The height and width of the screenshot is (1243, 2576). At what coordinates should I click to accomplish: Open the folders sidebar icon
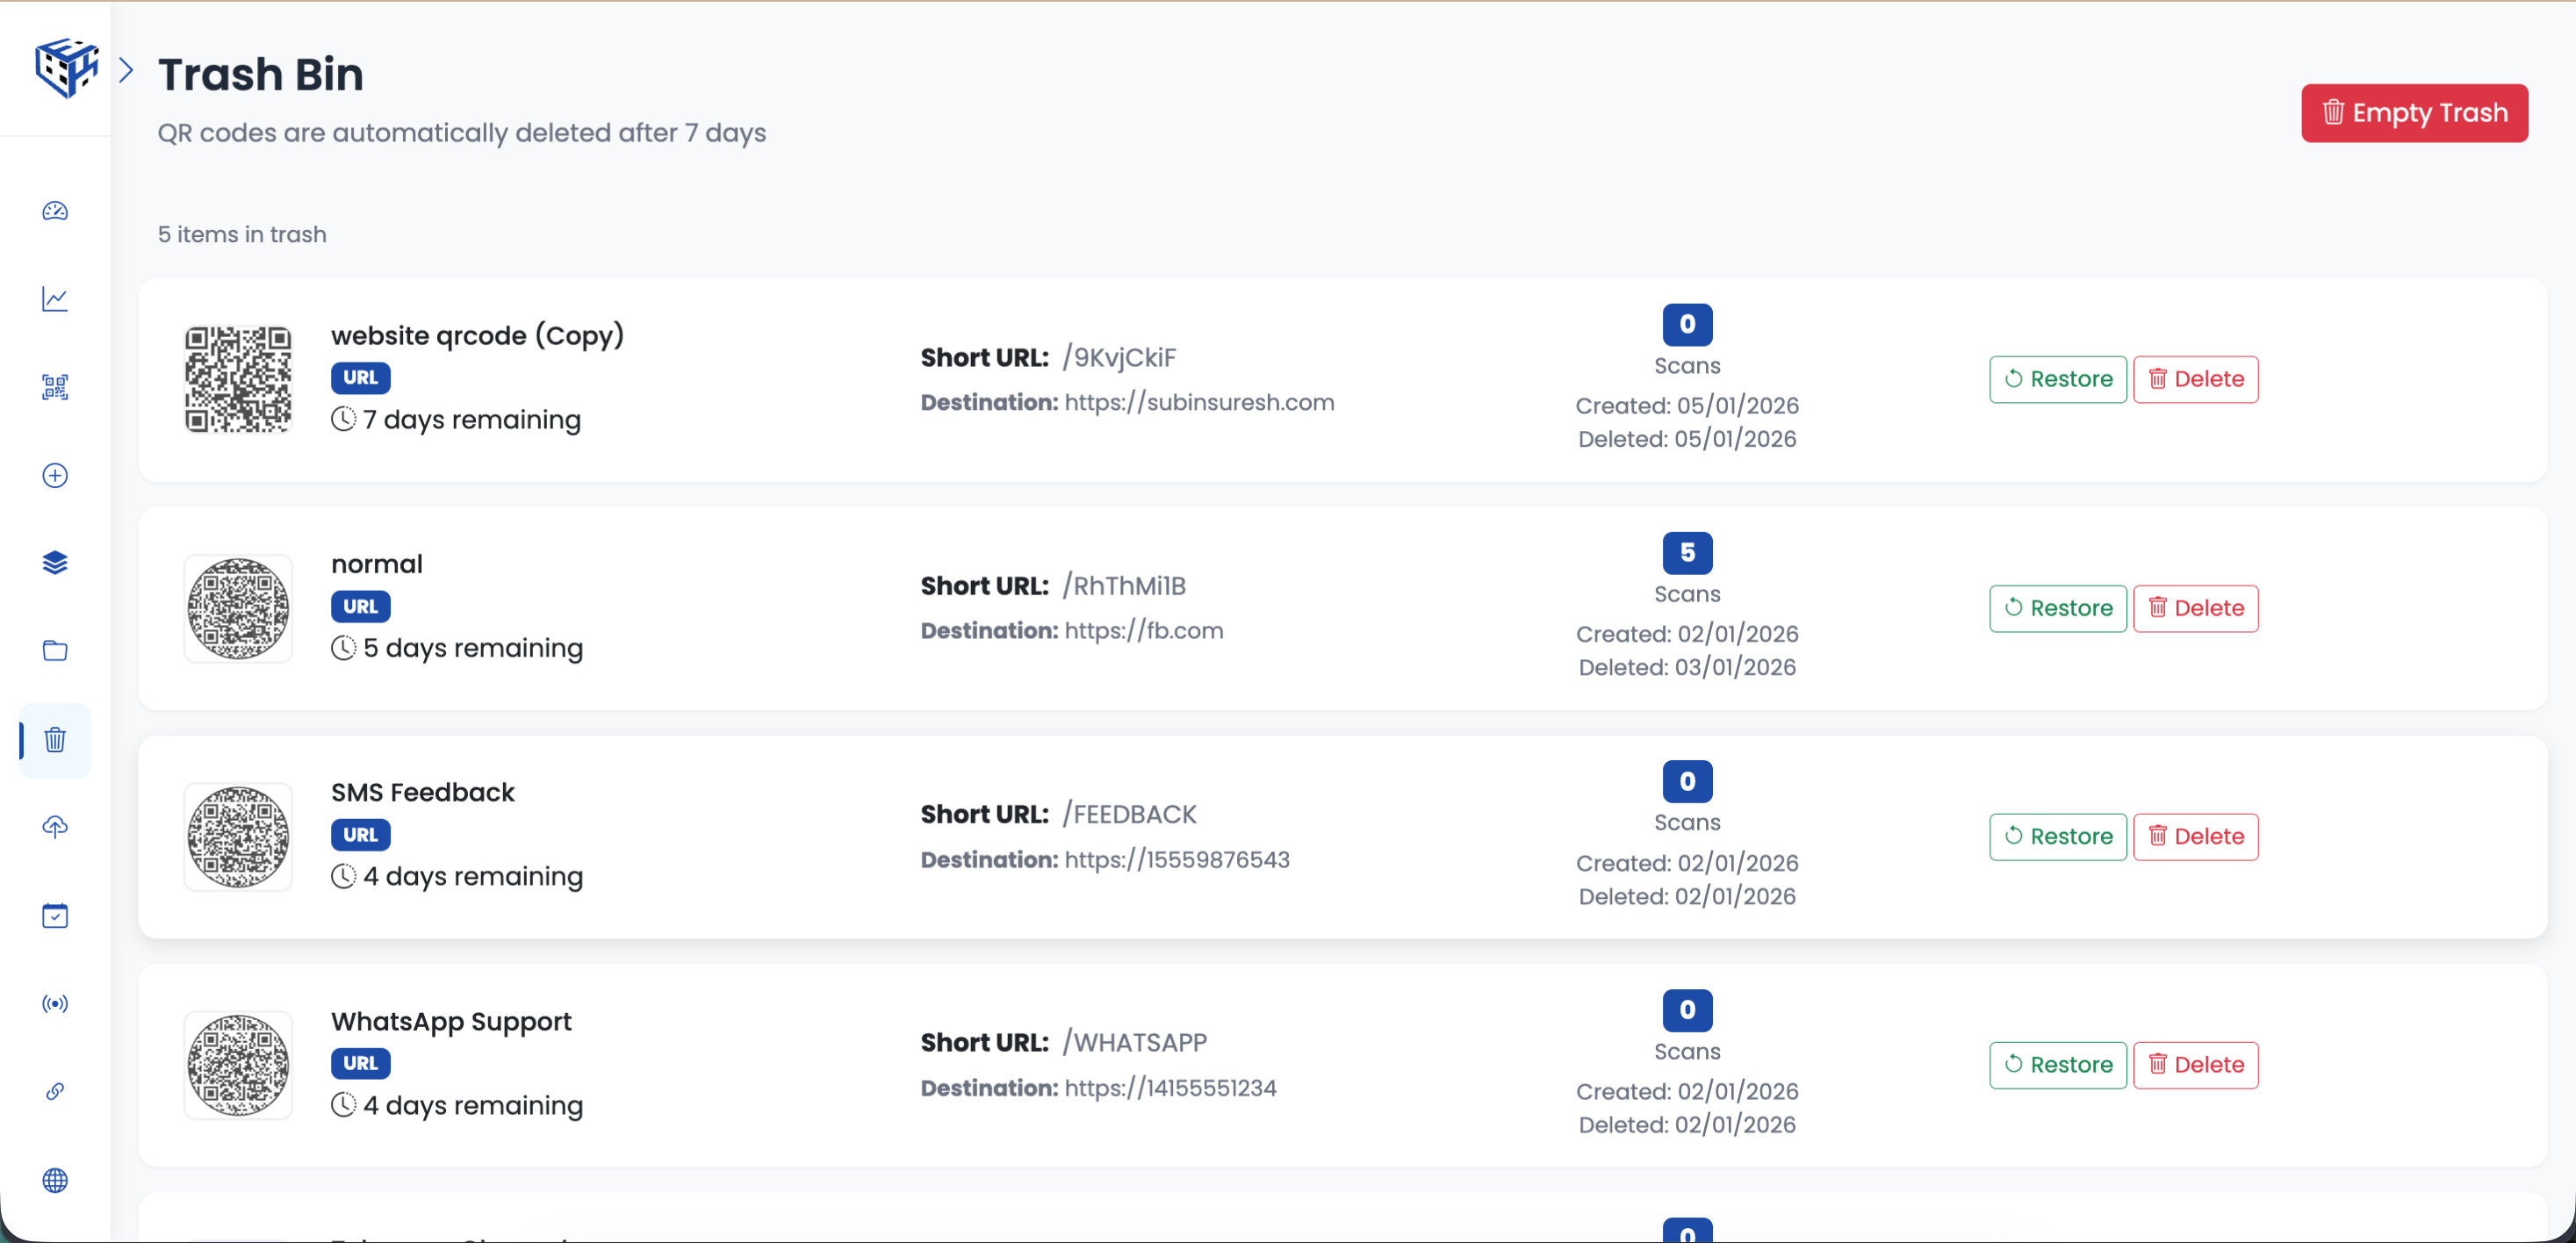coord(55,651)
